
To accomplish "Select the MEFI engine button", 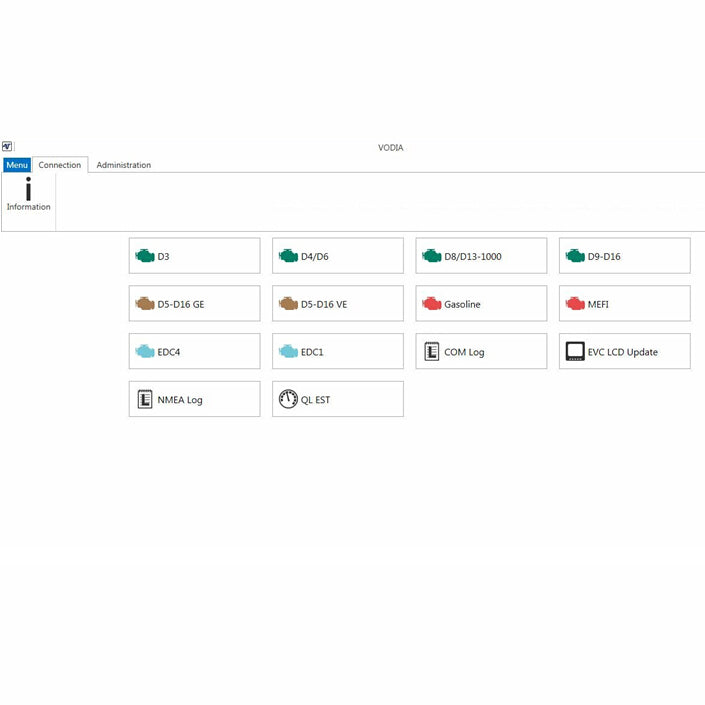I will [x=624, y=304].
